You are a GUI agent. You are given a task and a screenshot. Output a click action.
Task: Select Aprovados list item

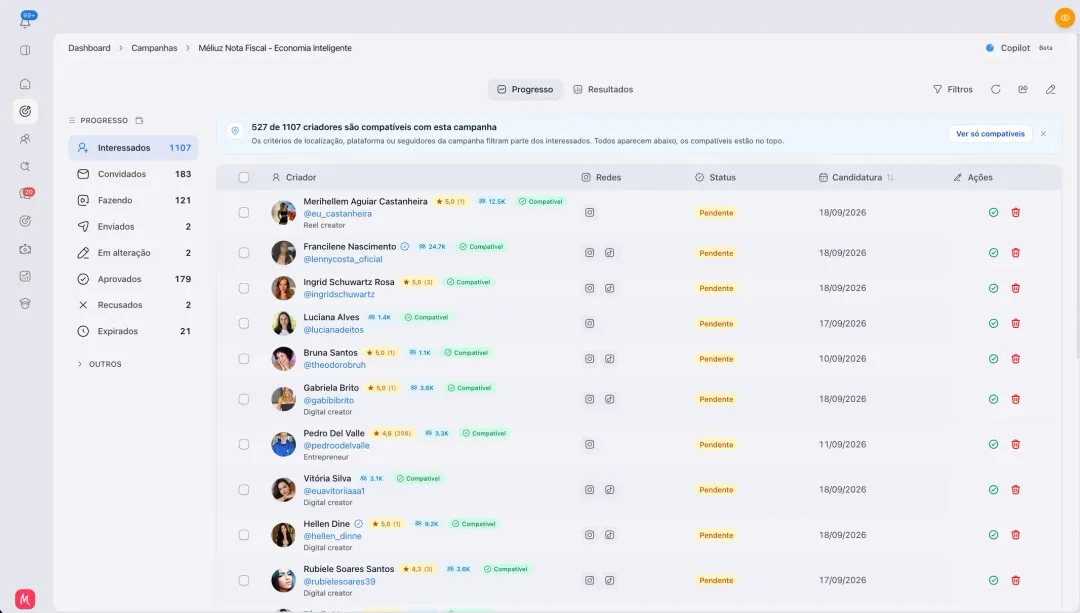click(133, 279)
